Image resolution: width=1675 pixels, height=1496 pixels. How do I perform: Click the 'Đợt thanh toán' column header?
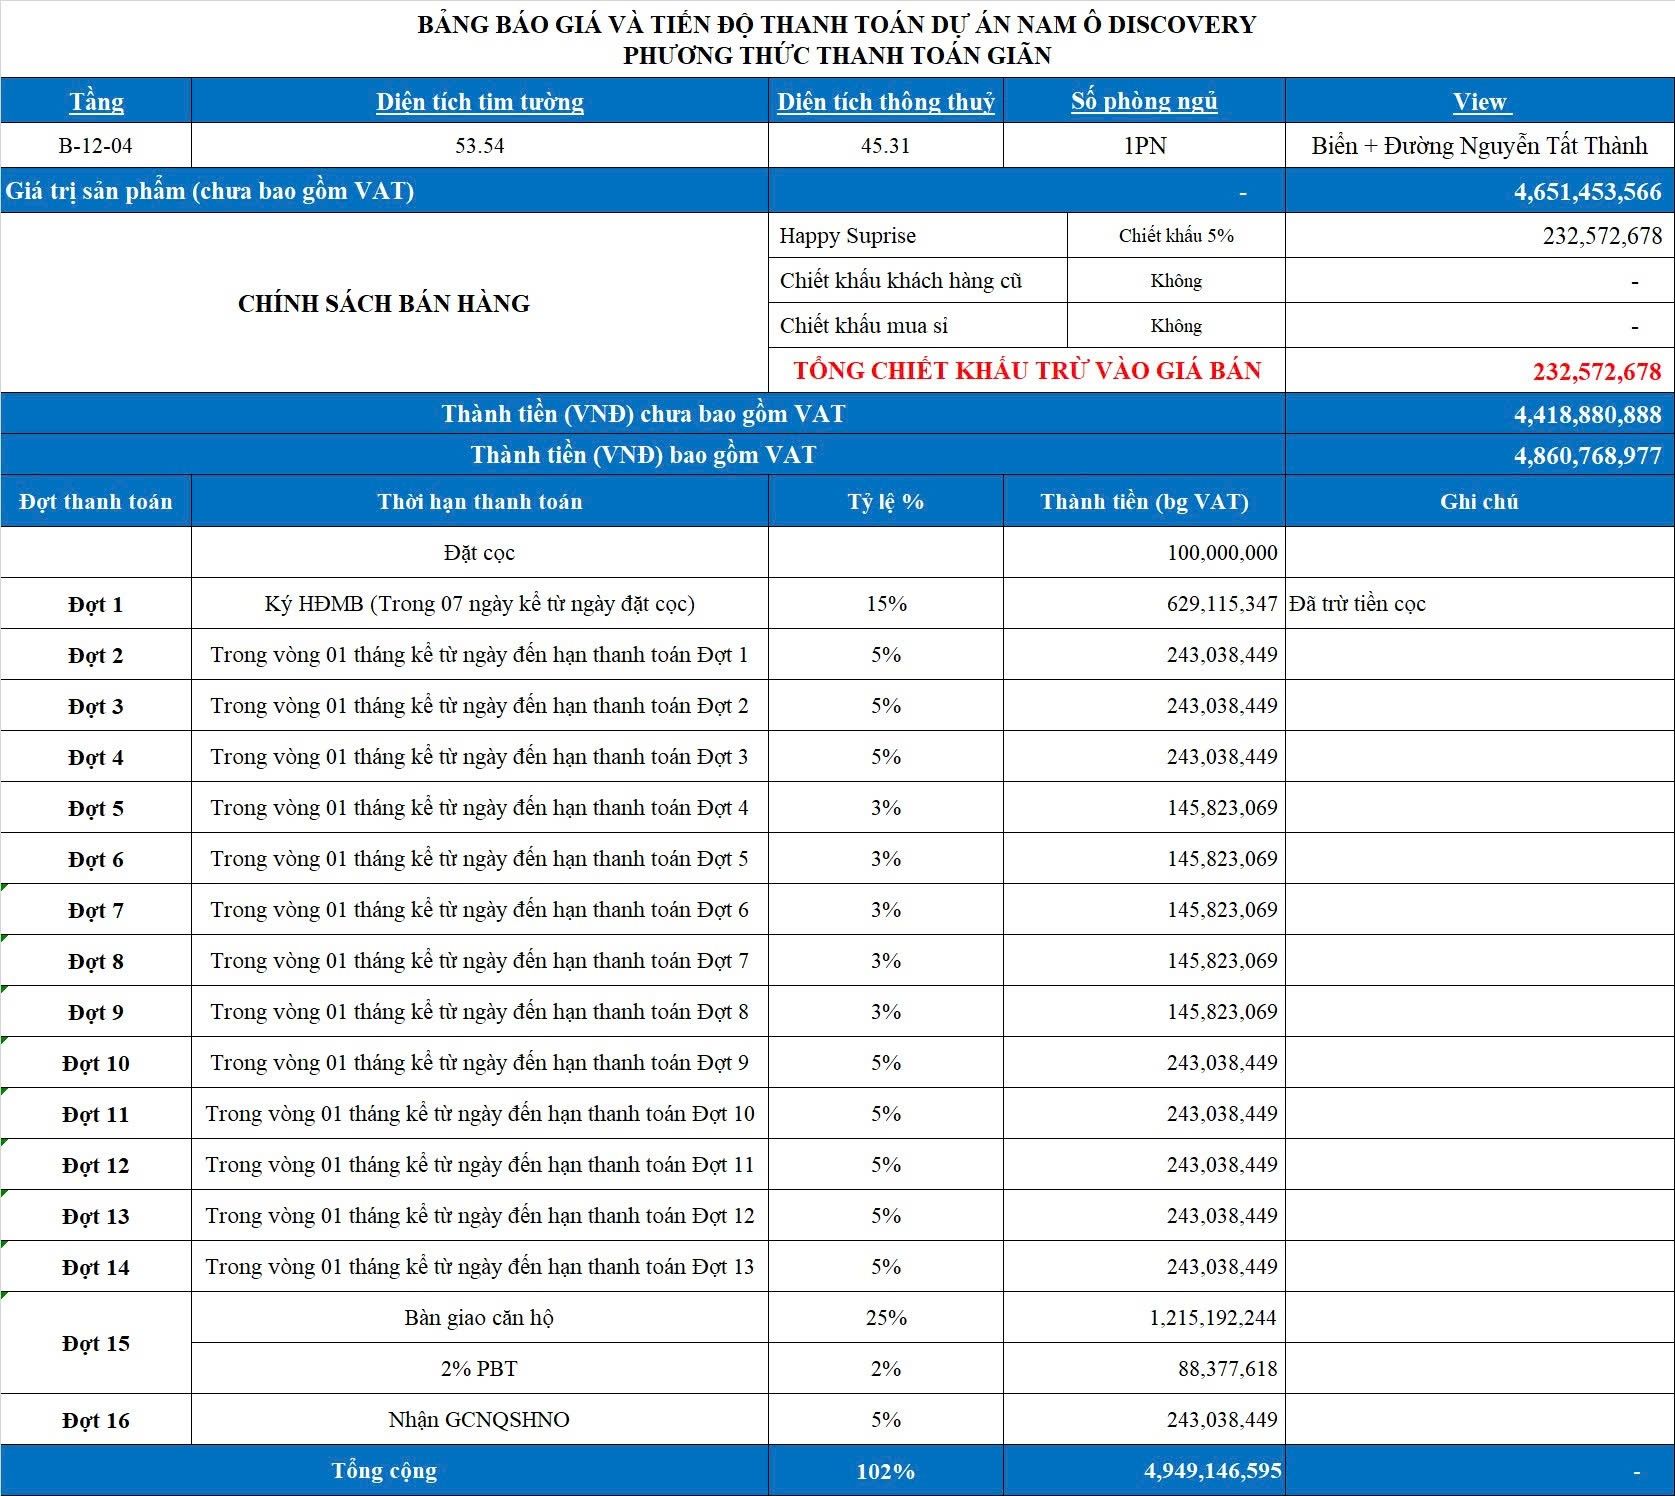[x=96, y=501]
